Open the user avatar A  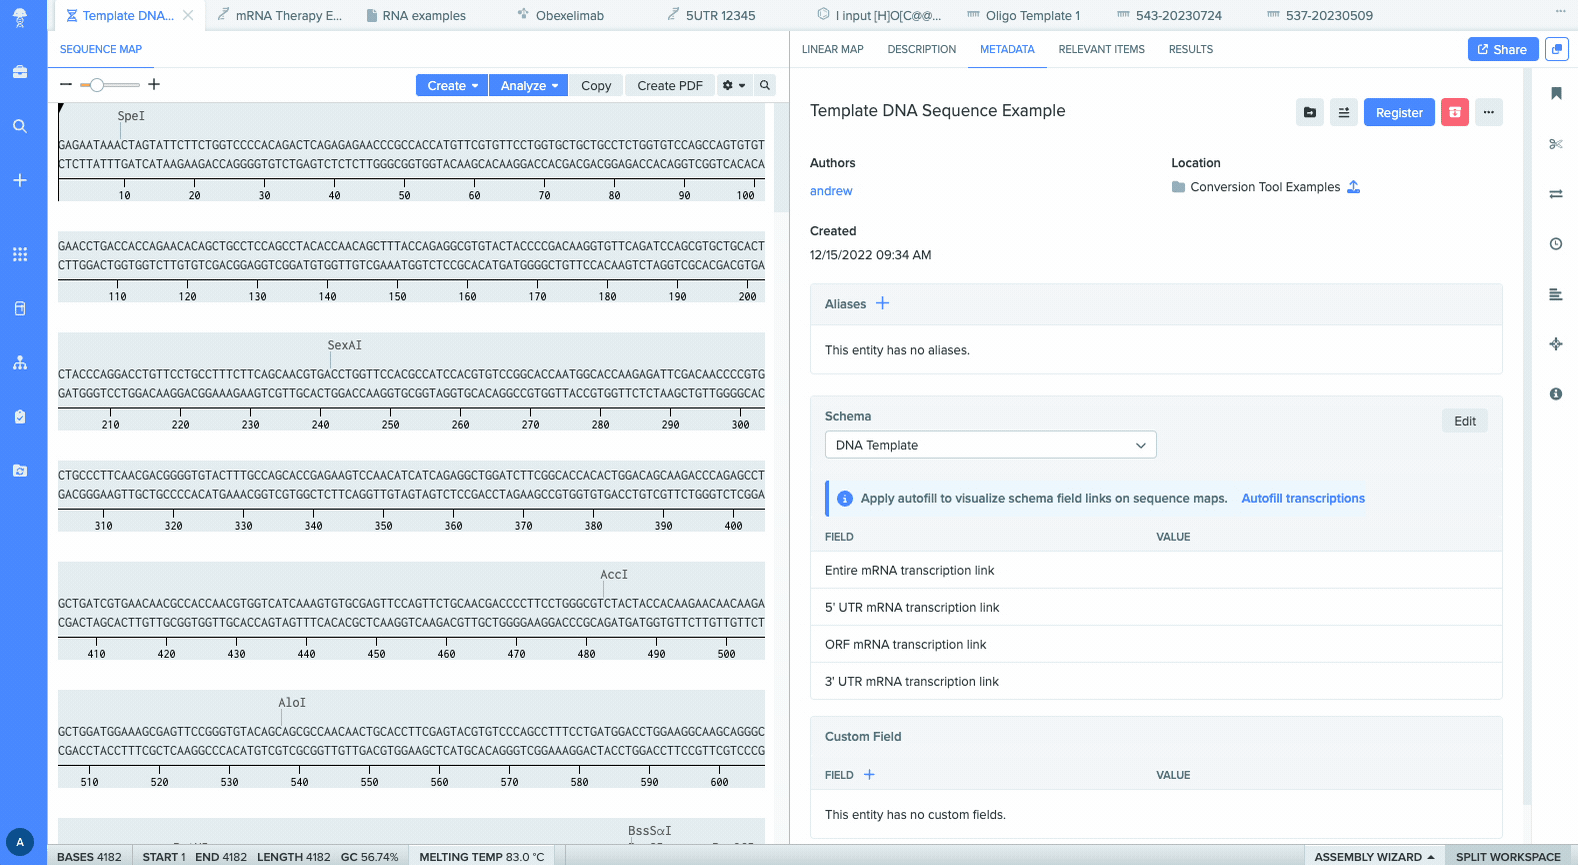[20, 842]
